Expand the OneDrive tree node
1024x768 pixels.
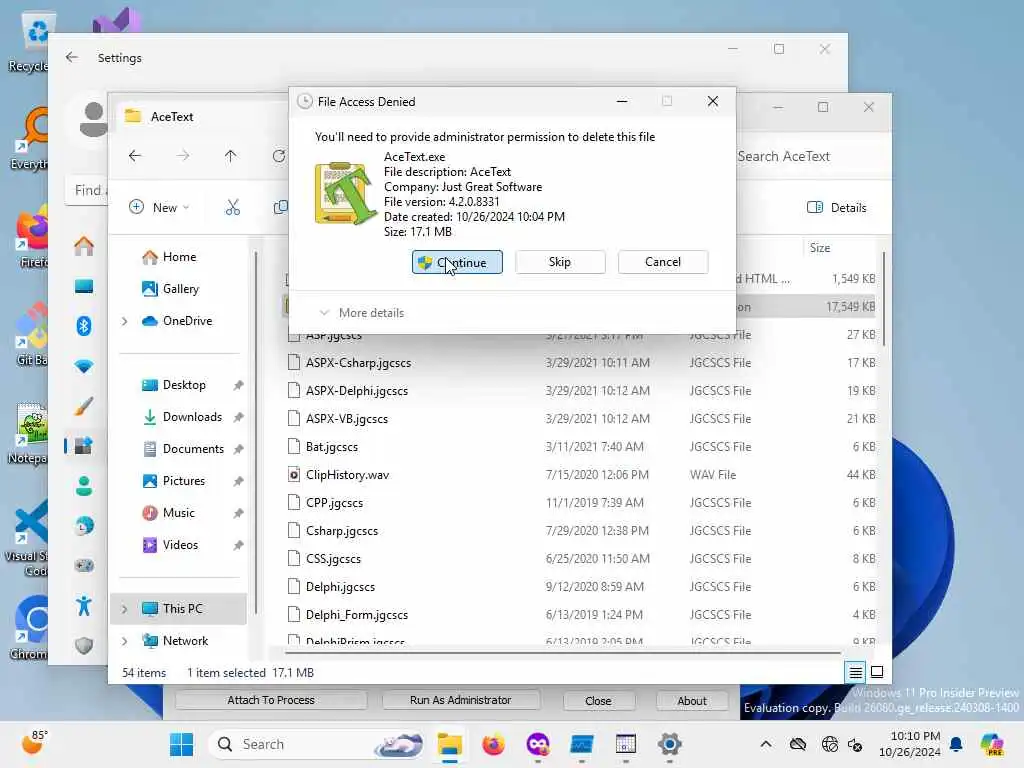point(125,321)
